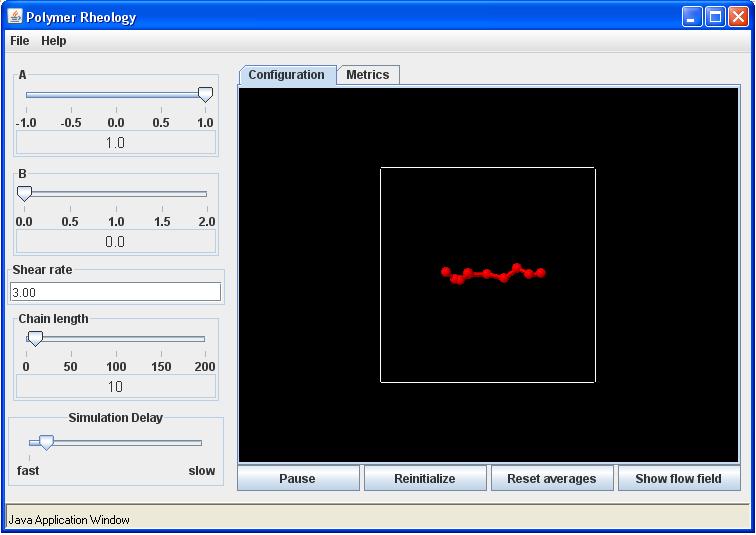Screen dimensions: 756x535
Task: Click the 'Java Application Window' status text
Action: tap(69, 520)
